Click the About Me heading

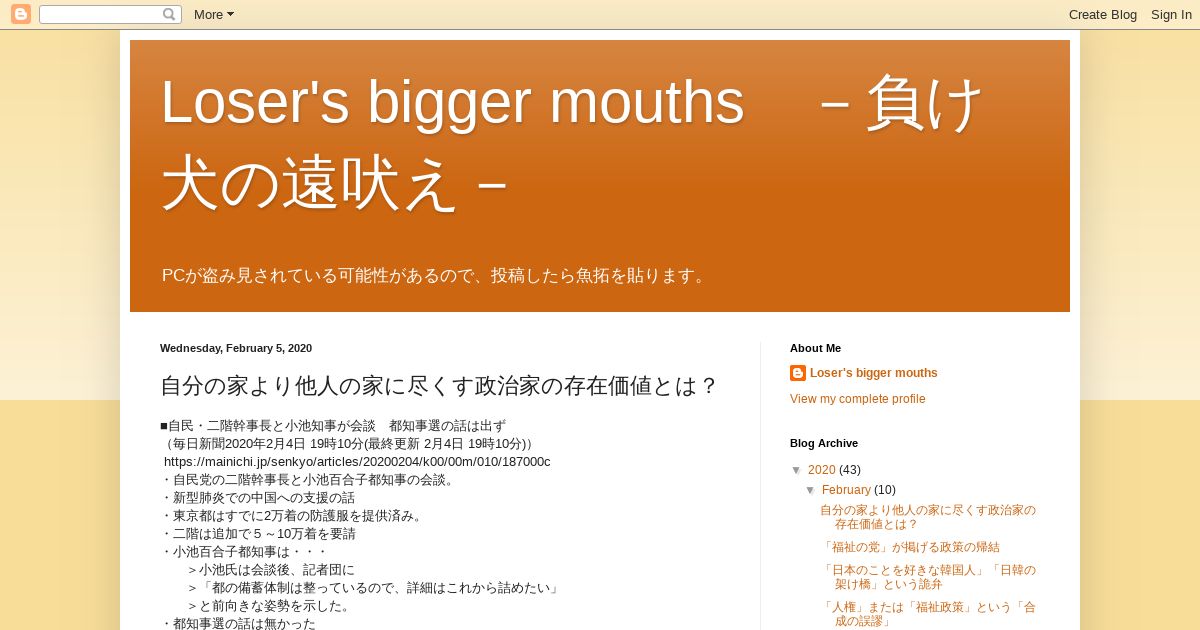click(815, 348)
